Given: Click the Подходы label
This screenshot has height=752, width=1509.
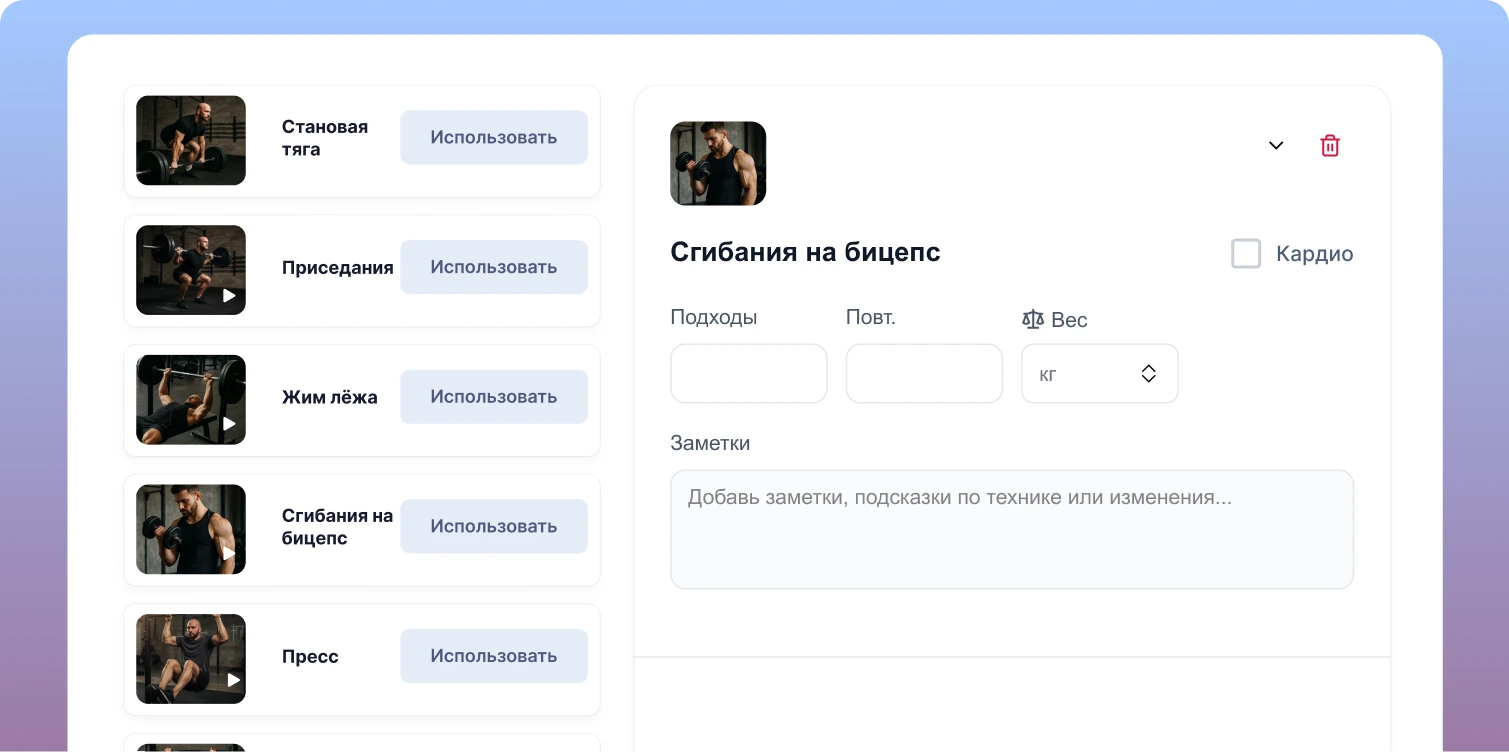Looking at the screenshot, I should [x=714, y=318].
